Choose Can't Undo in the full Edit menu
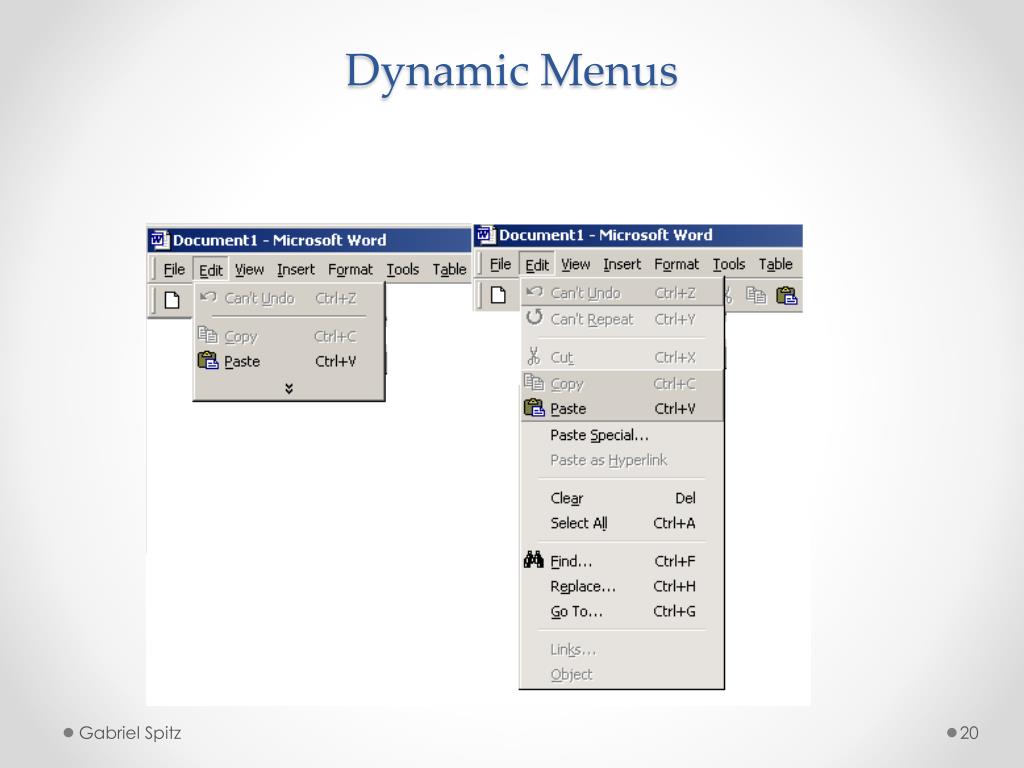The width and height of the screenshot is (1024, 768). tap(622, 293)
